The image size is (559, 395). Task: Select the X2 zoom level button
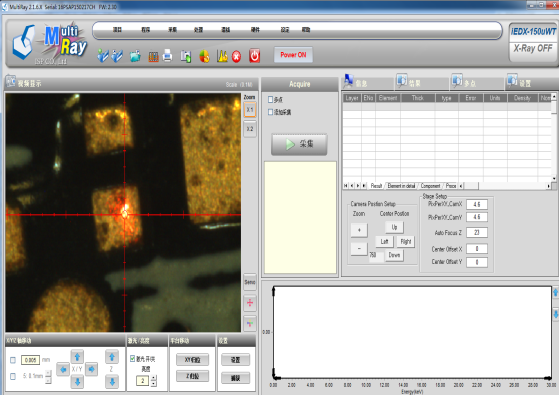click(x=250, y=129)
